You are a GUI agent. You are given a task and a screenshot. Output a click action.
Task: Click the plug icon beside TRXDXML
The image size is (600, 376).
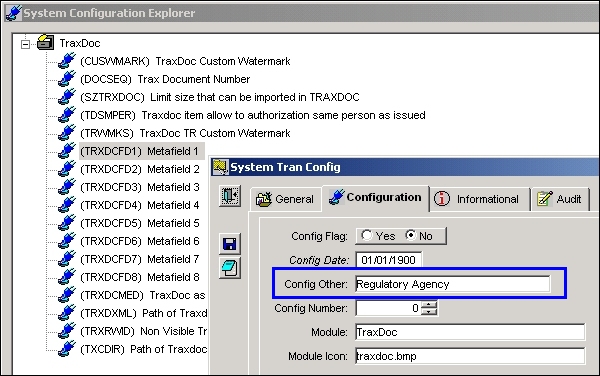point(67,313)
